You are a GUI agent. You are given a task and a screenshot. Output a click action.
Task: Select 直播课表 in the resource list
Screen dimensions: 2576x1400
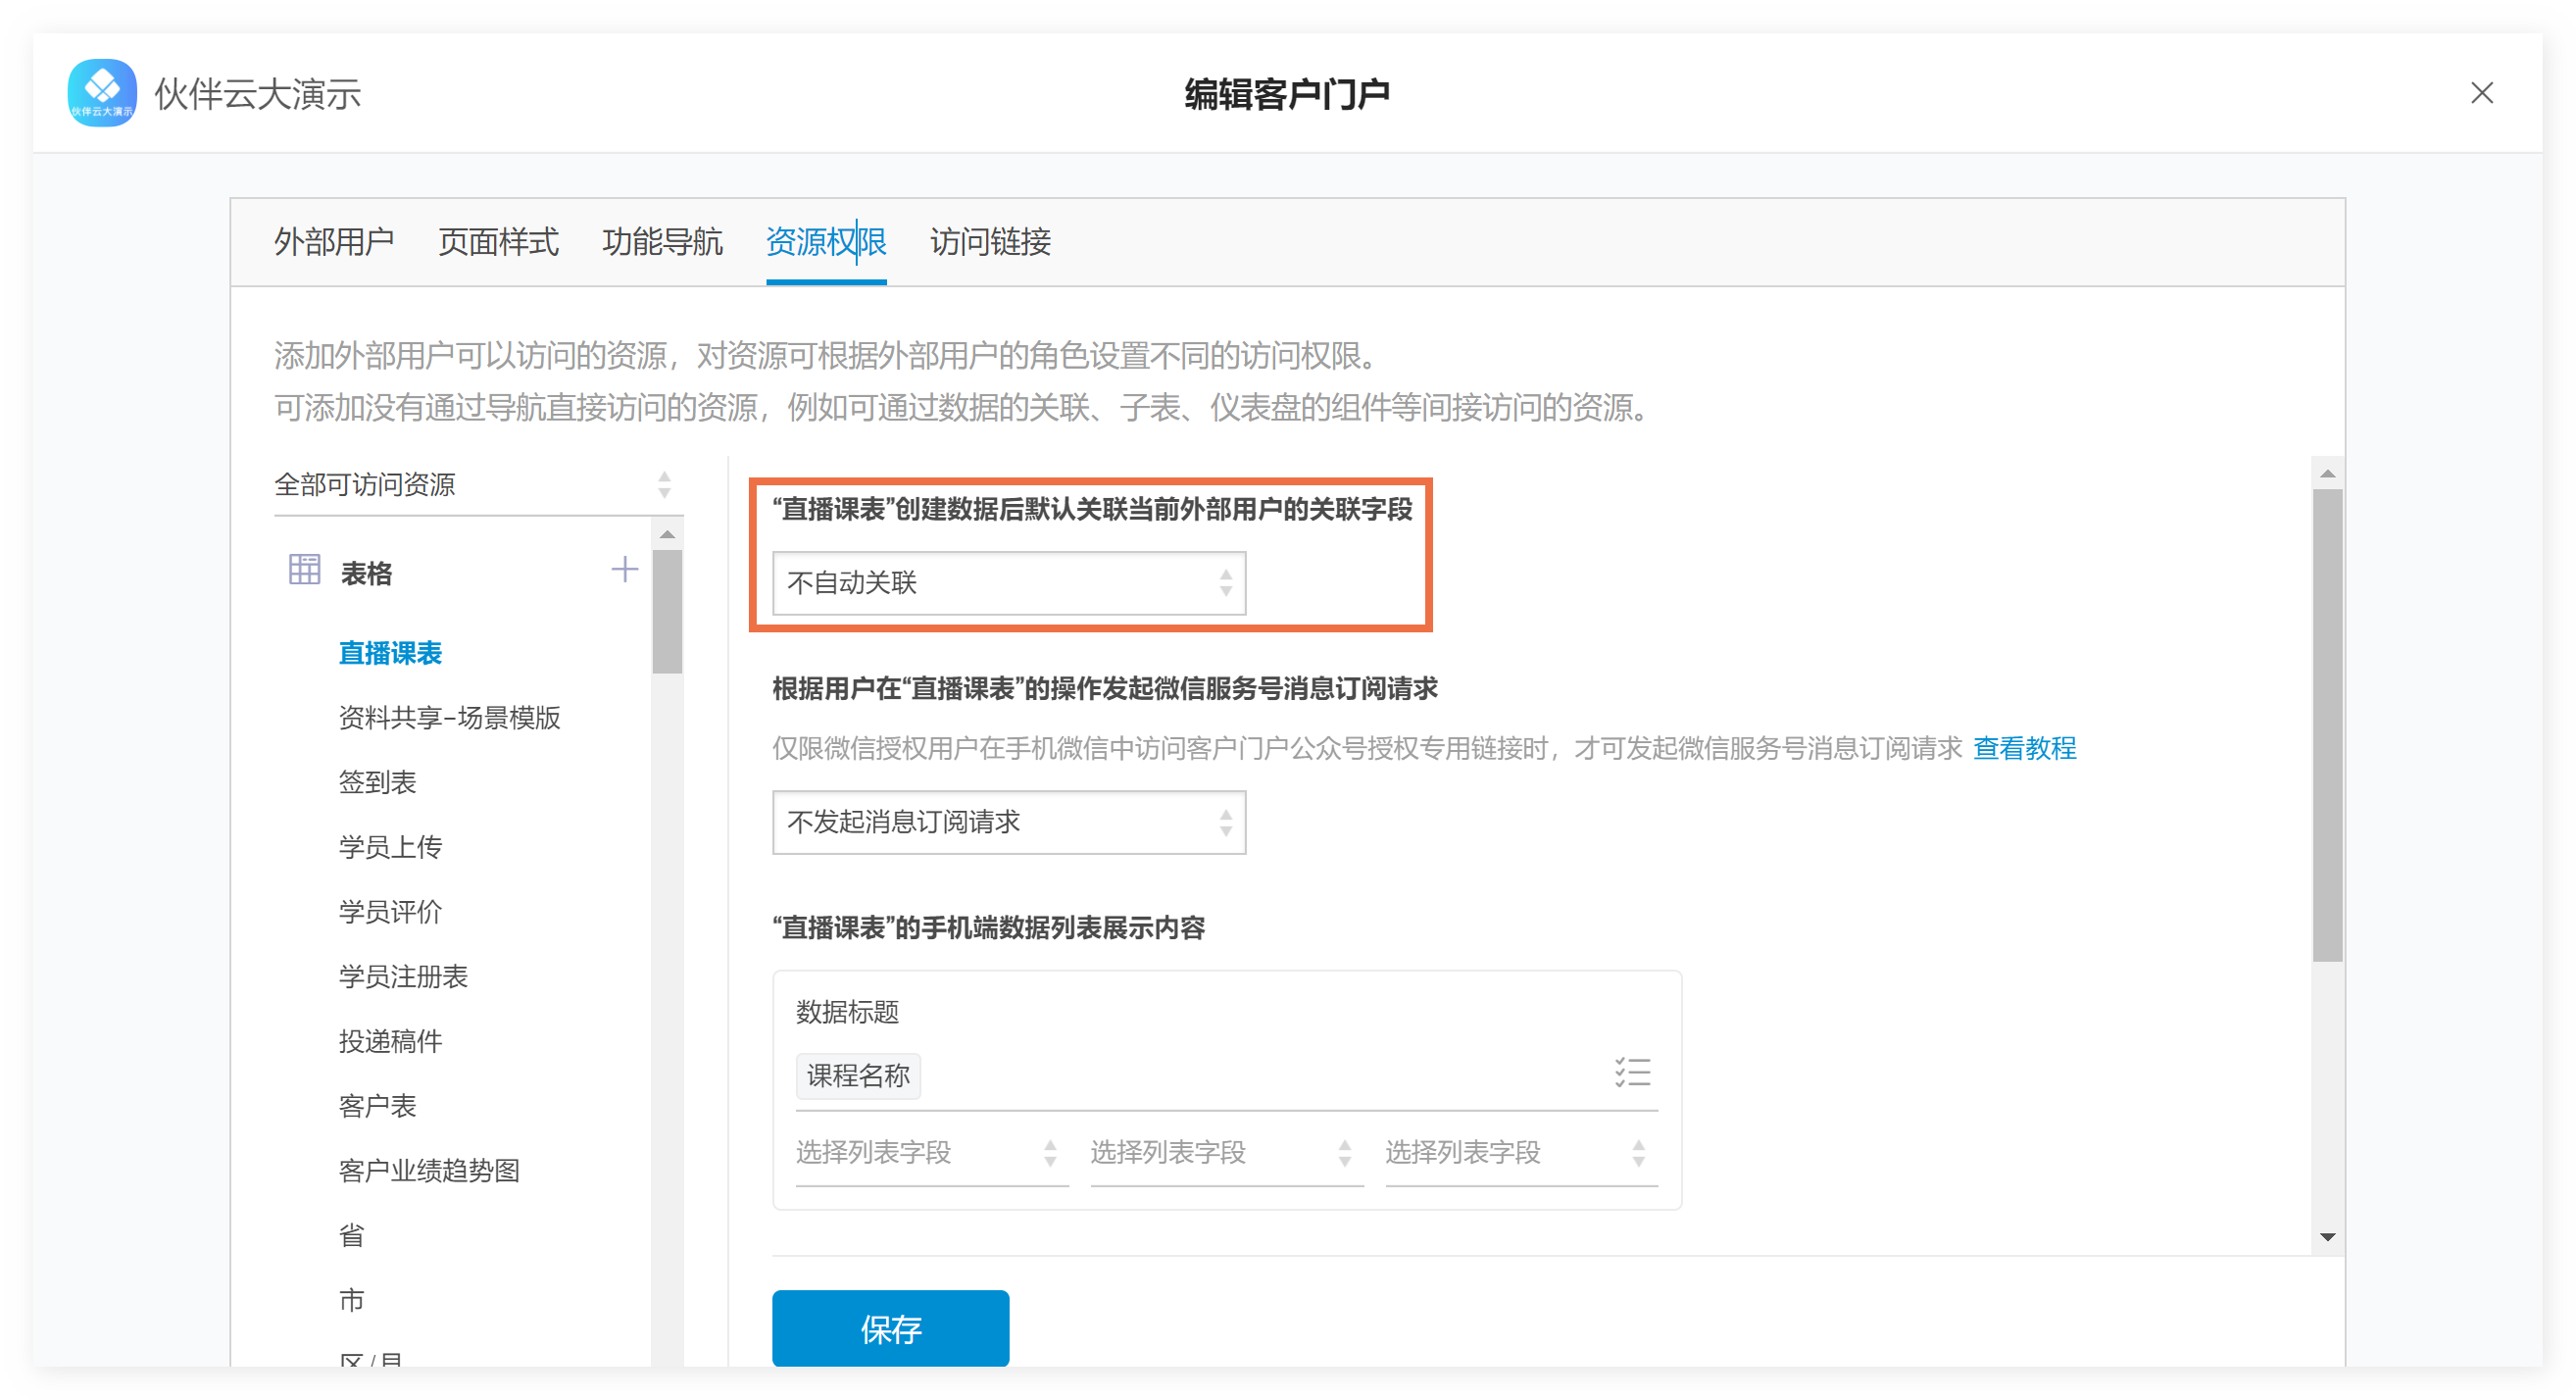[x=390, y=654]
